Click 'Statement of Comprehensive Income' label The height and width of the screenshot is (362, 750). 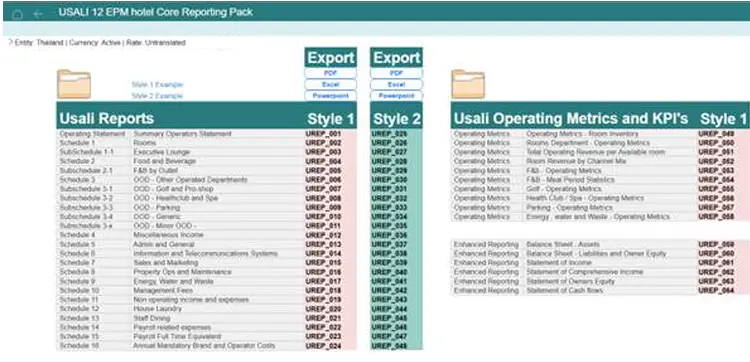pos(585,272)
